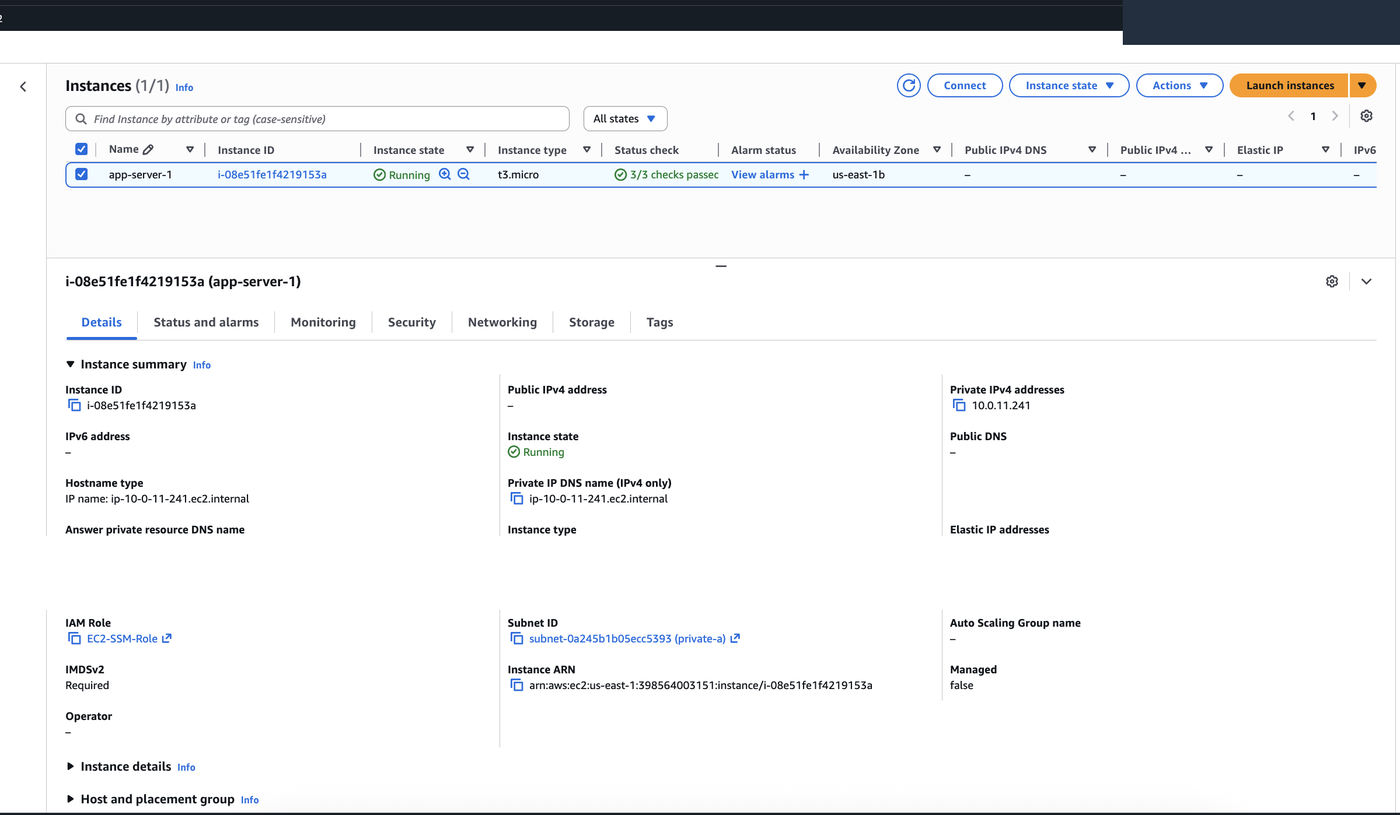Viewport: 1400px width, 815px height.
Task: Click the search magnifier icon
Action: click(x=81, y=119)
